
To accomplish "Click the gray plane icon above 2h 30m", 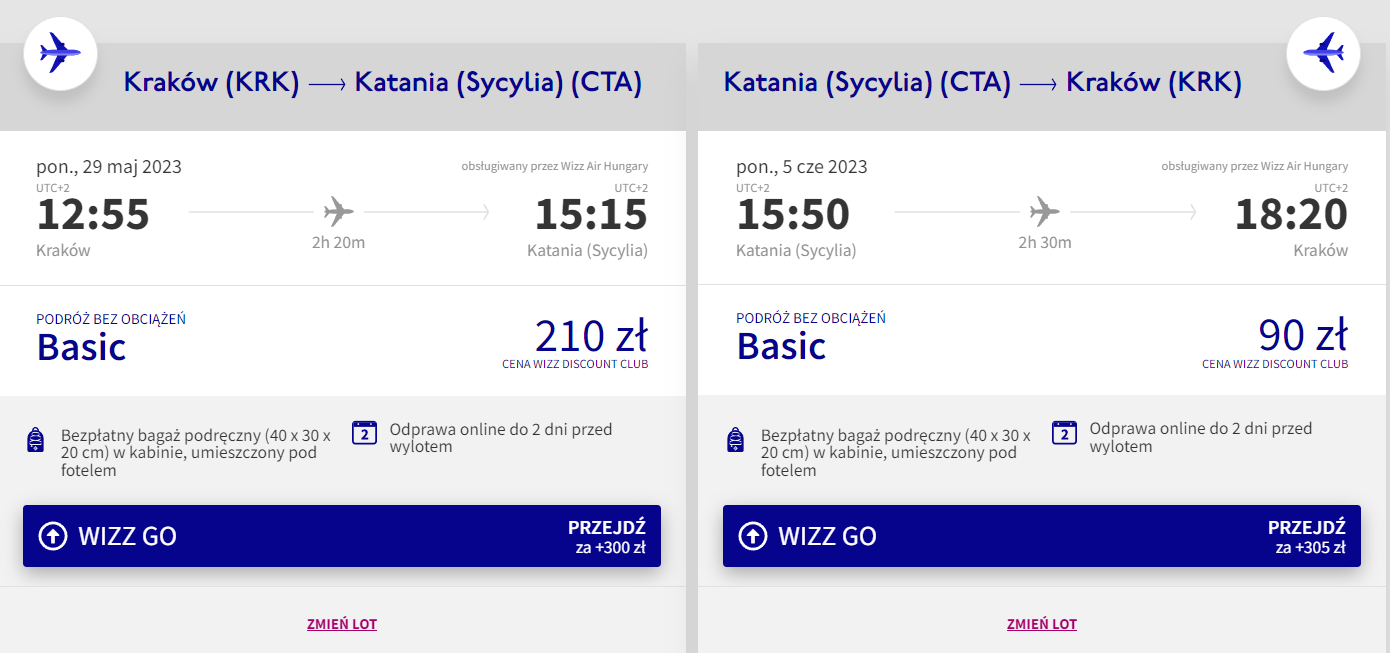I will pyautogui.click(x=1044, y=212).
